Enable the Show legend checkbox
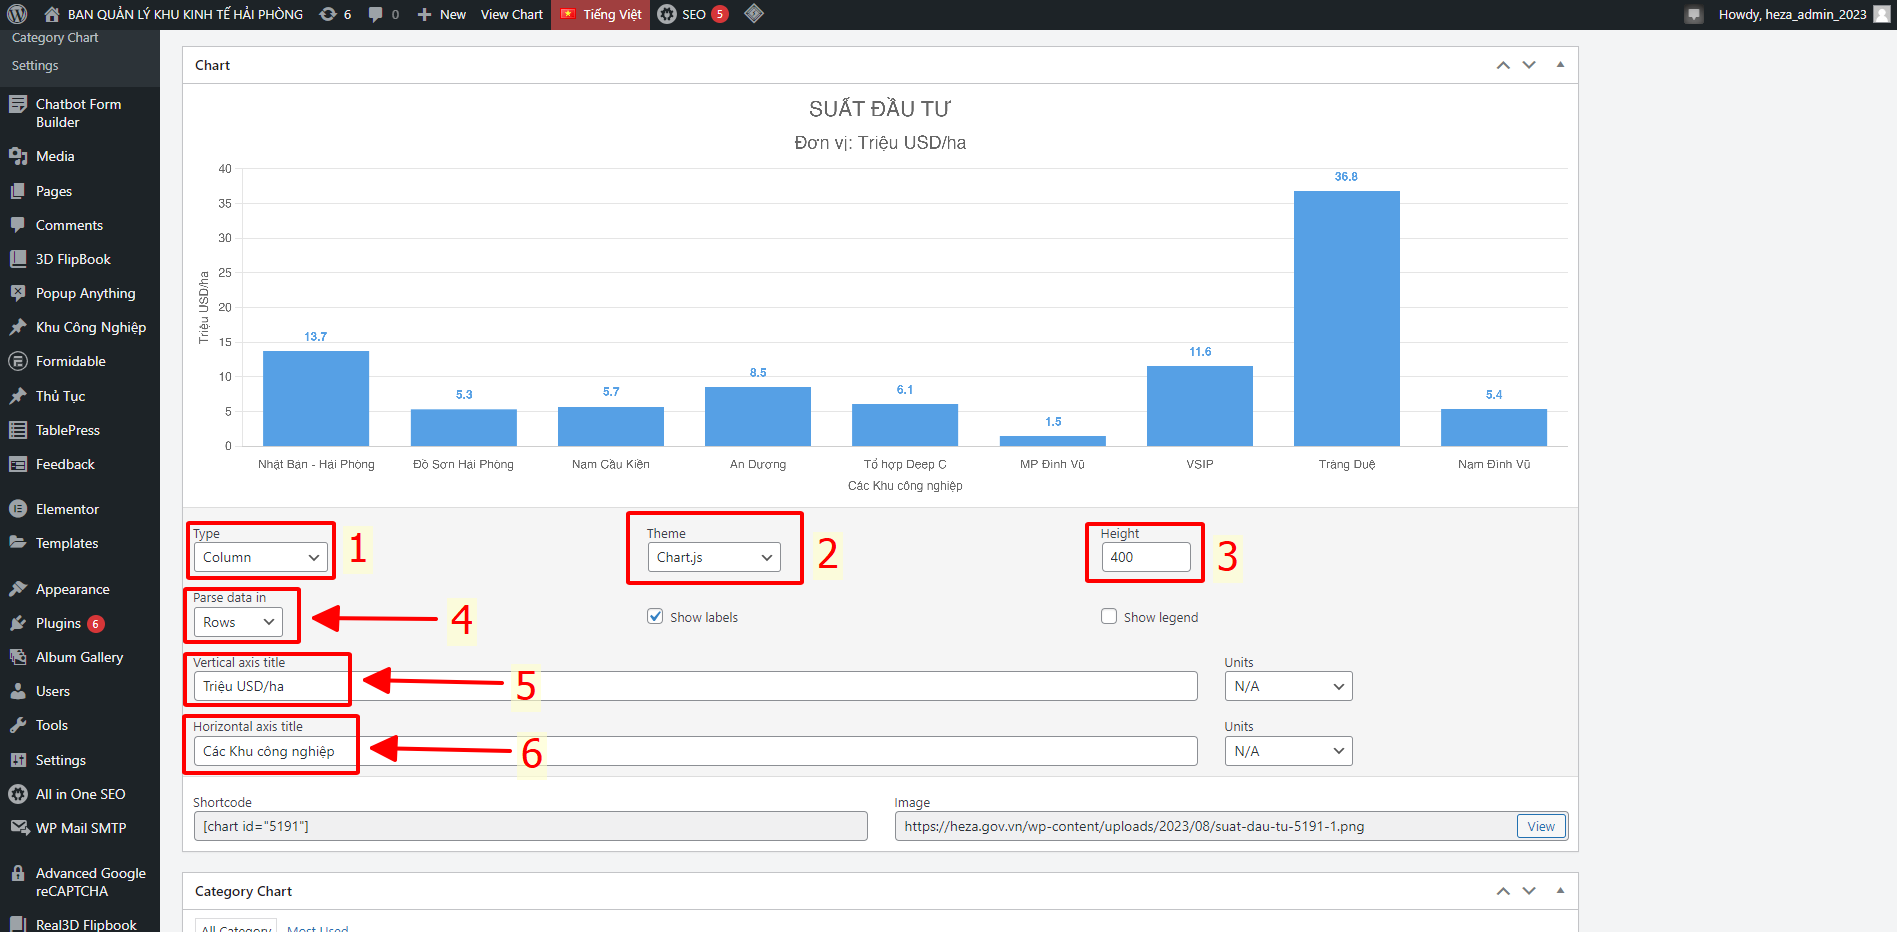The image size is (1897, 932). coord(1109,617)
